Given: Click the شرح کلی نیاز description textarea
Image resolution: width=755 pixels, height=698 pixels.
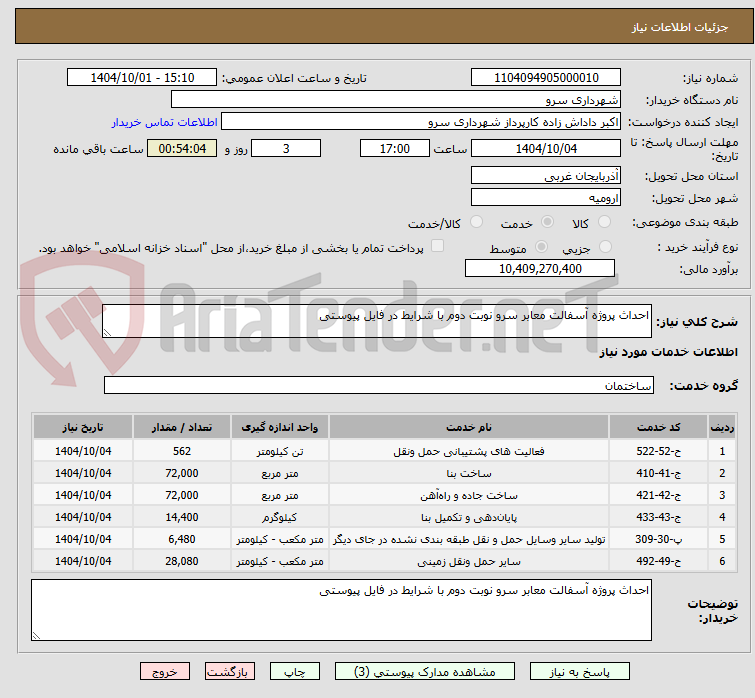Looking at the screenshot, I should pyautogui.click(x=377, y=321).
